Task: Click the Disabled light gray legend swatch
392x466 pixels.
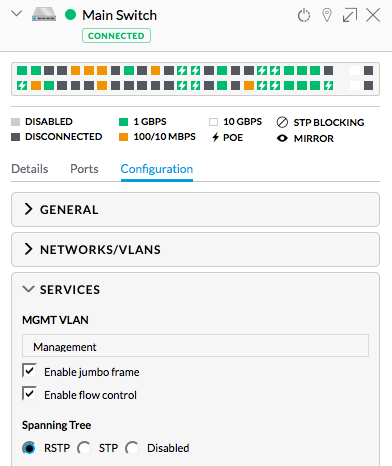Action: (15, 122)
